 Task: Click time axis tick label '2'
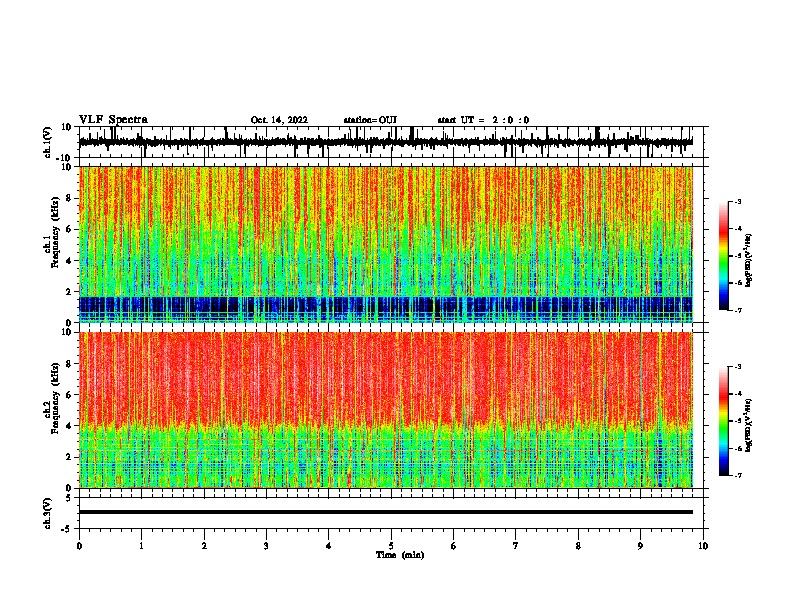[x=204, y=546]
